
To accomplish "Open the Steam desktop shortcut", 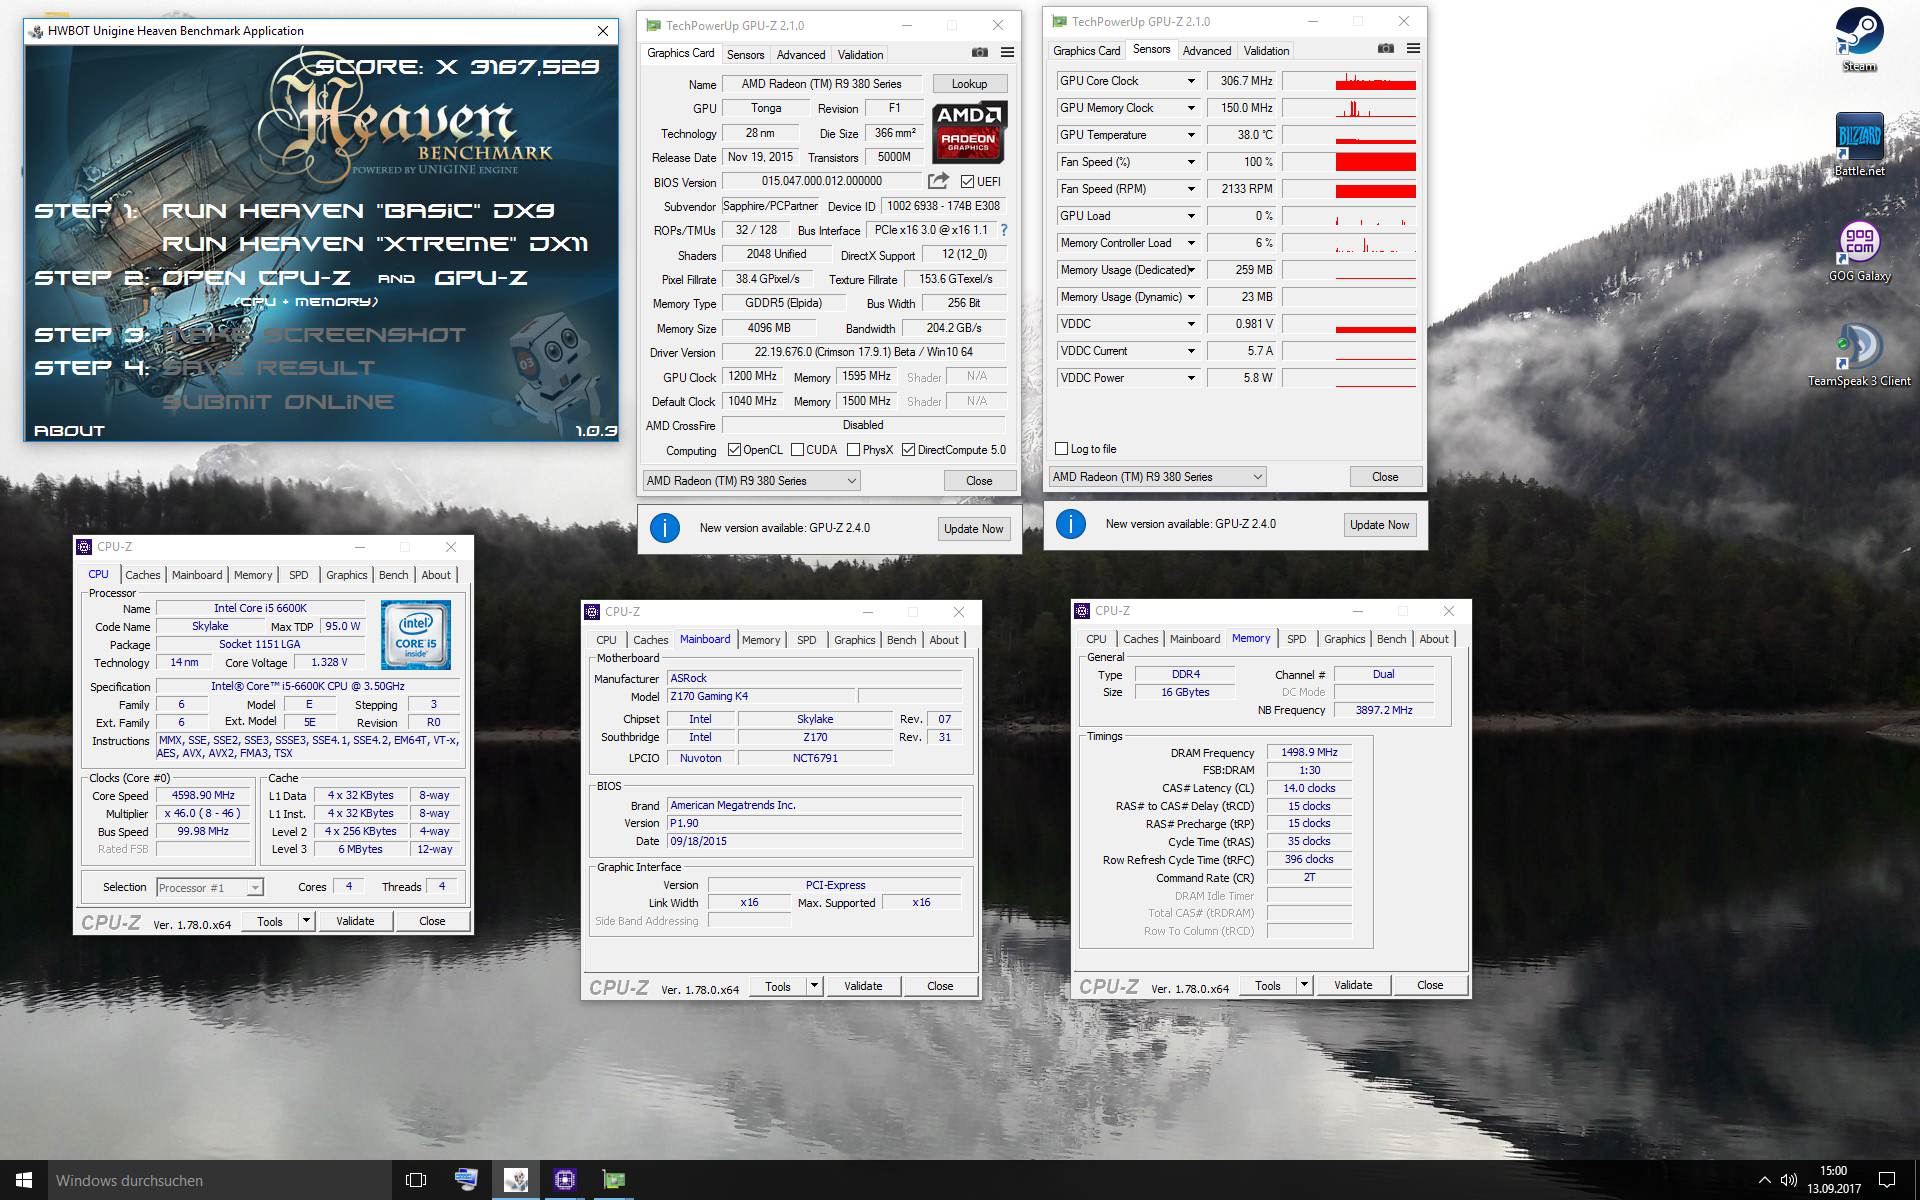I will (x=1859, y=40).
